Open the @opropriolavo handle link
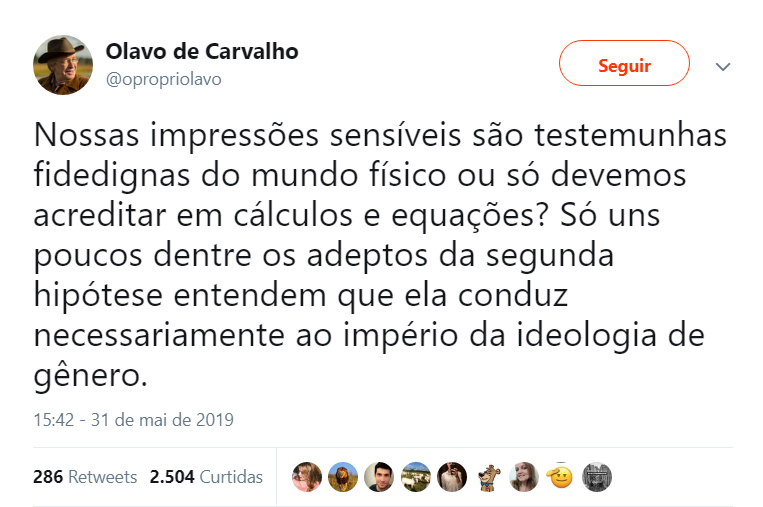This screenshot has width=763, height=507. tap(163, 79)
